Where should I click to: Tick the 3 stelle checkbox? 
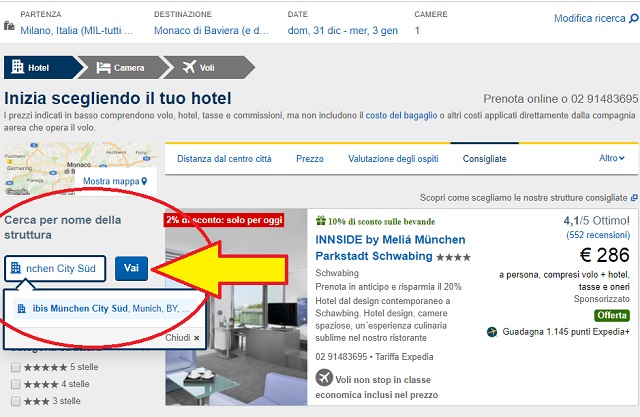[16, 401]
